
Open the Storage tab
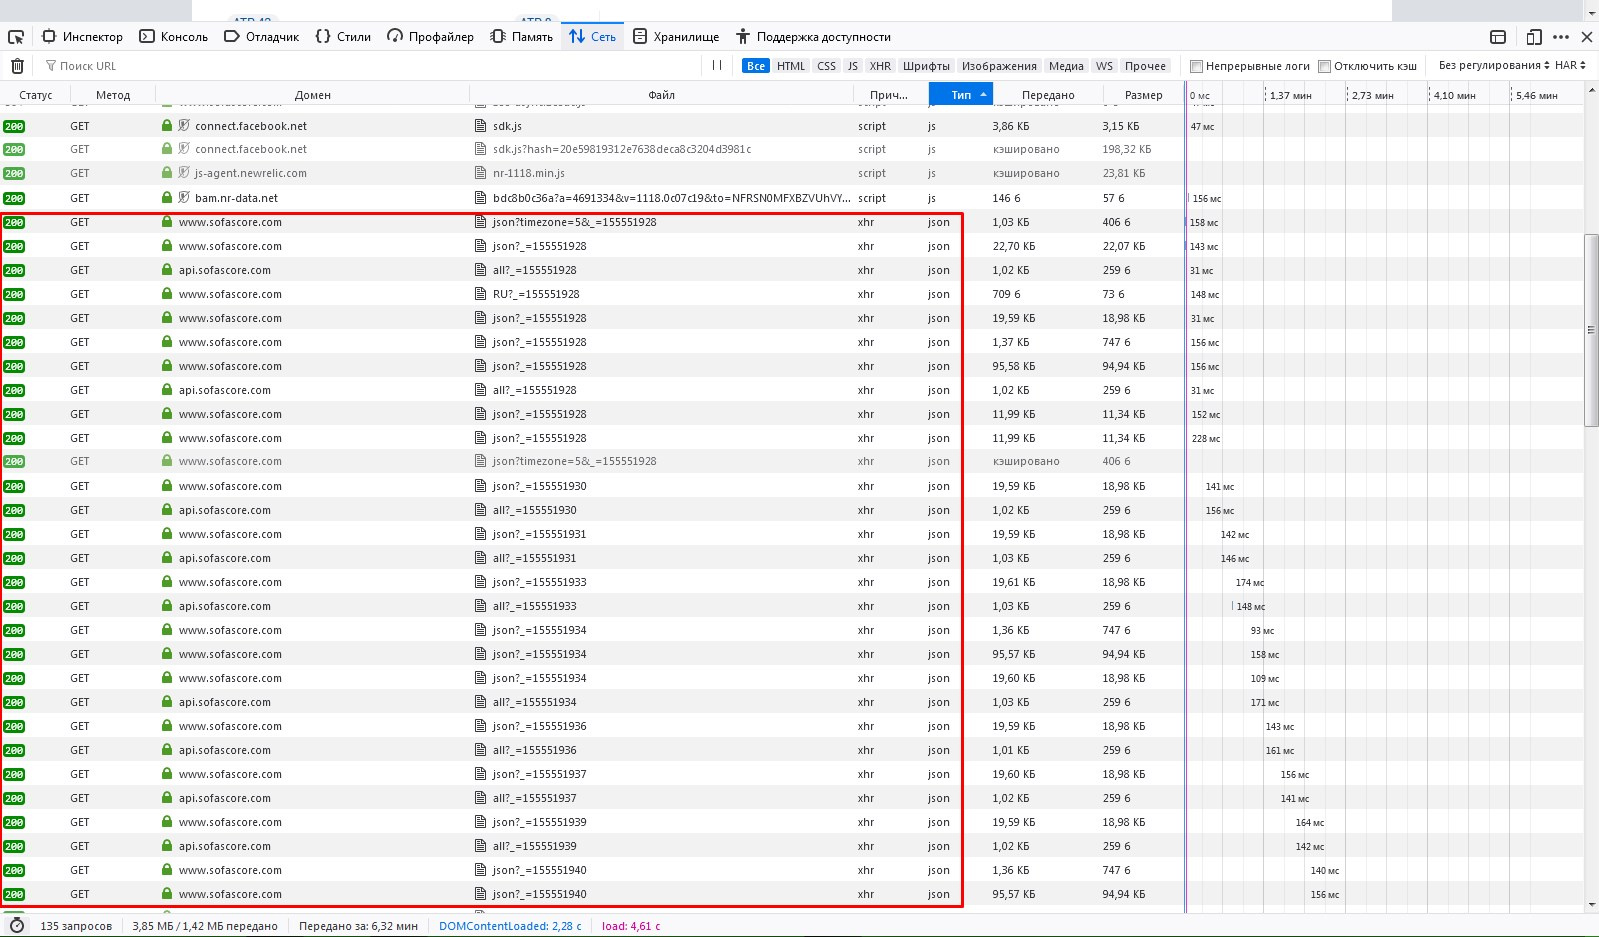click(x=676, y=37)
